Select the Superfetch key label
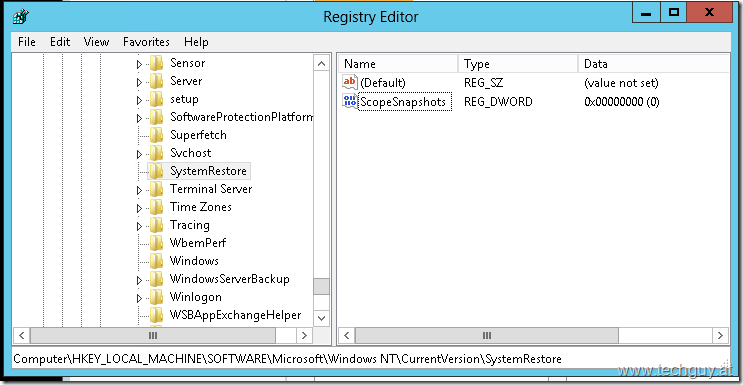 (x=198, y=135)
